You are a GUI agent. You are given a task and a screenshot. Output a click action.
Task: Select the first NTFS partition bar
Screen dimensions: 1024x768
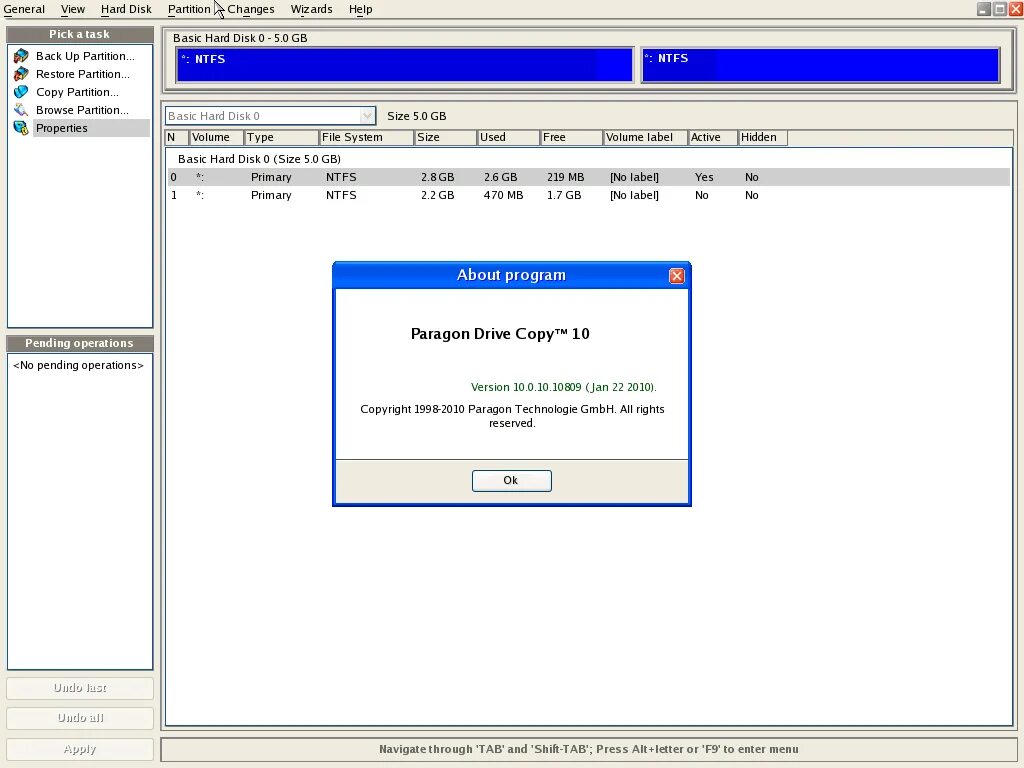coord(405,65)
